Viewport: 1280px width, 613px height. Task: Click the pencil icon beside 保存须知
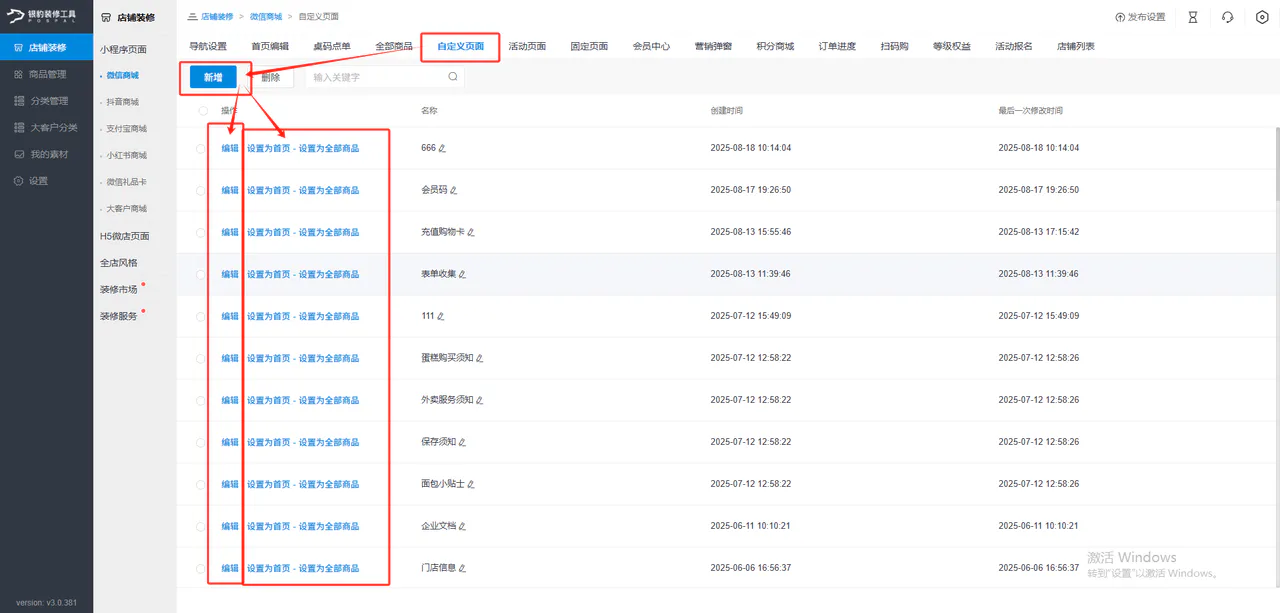click(x=462, y=442)
